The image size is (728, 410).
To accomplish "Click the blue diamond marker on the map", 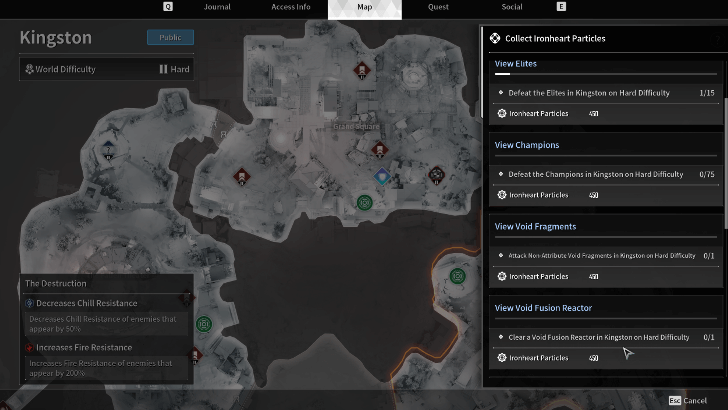I will pyautogui.click(x=382, y=177).
